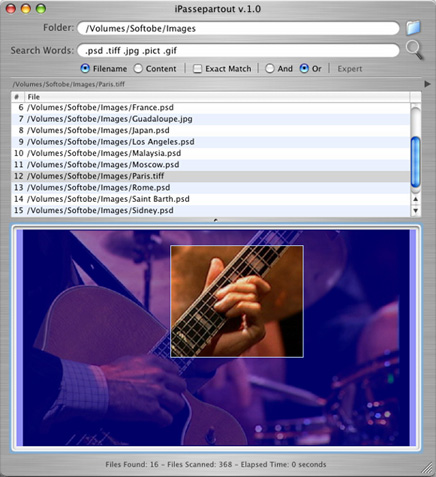Click the magnifying glass search icon
Image resolution: width=436 pixels, height=477 pixels.
tap(414, 50)
